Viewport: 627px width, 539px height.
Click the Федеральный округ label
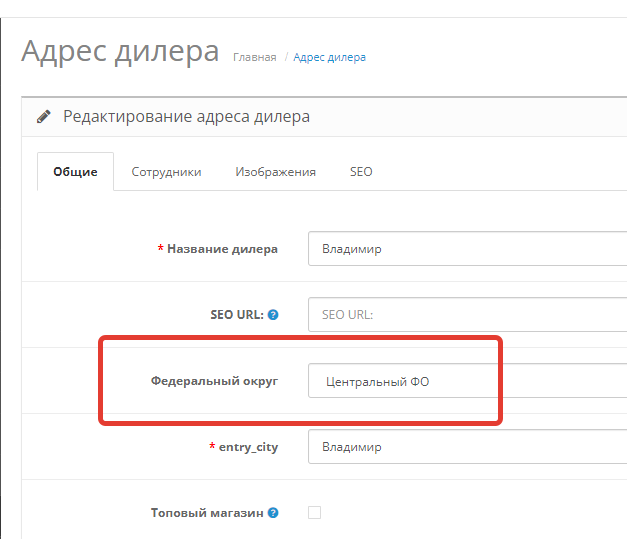tap(214, 381)
